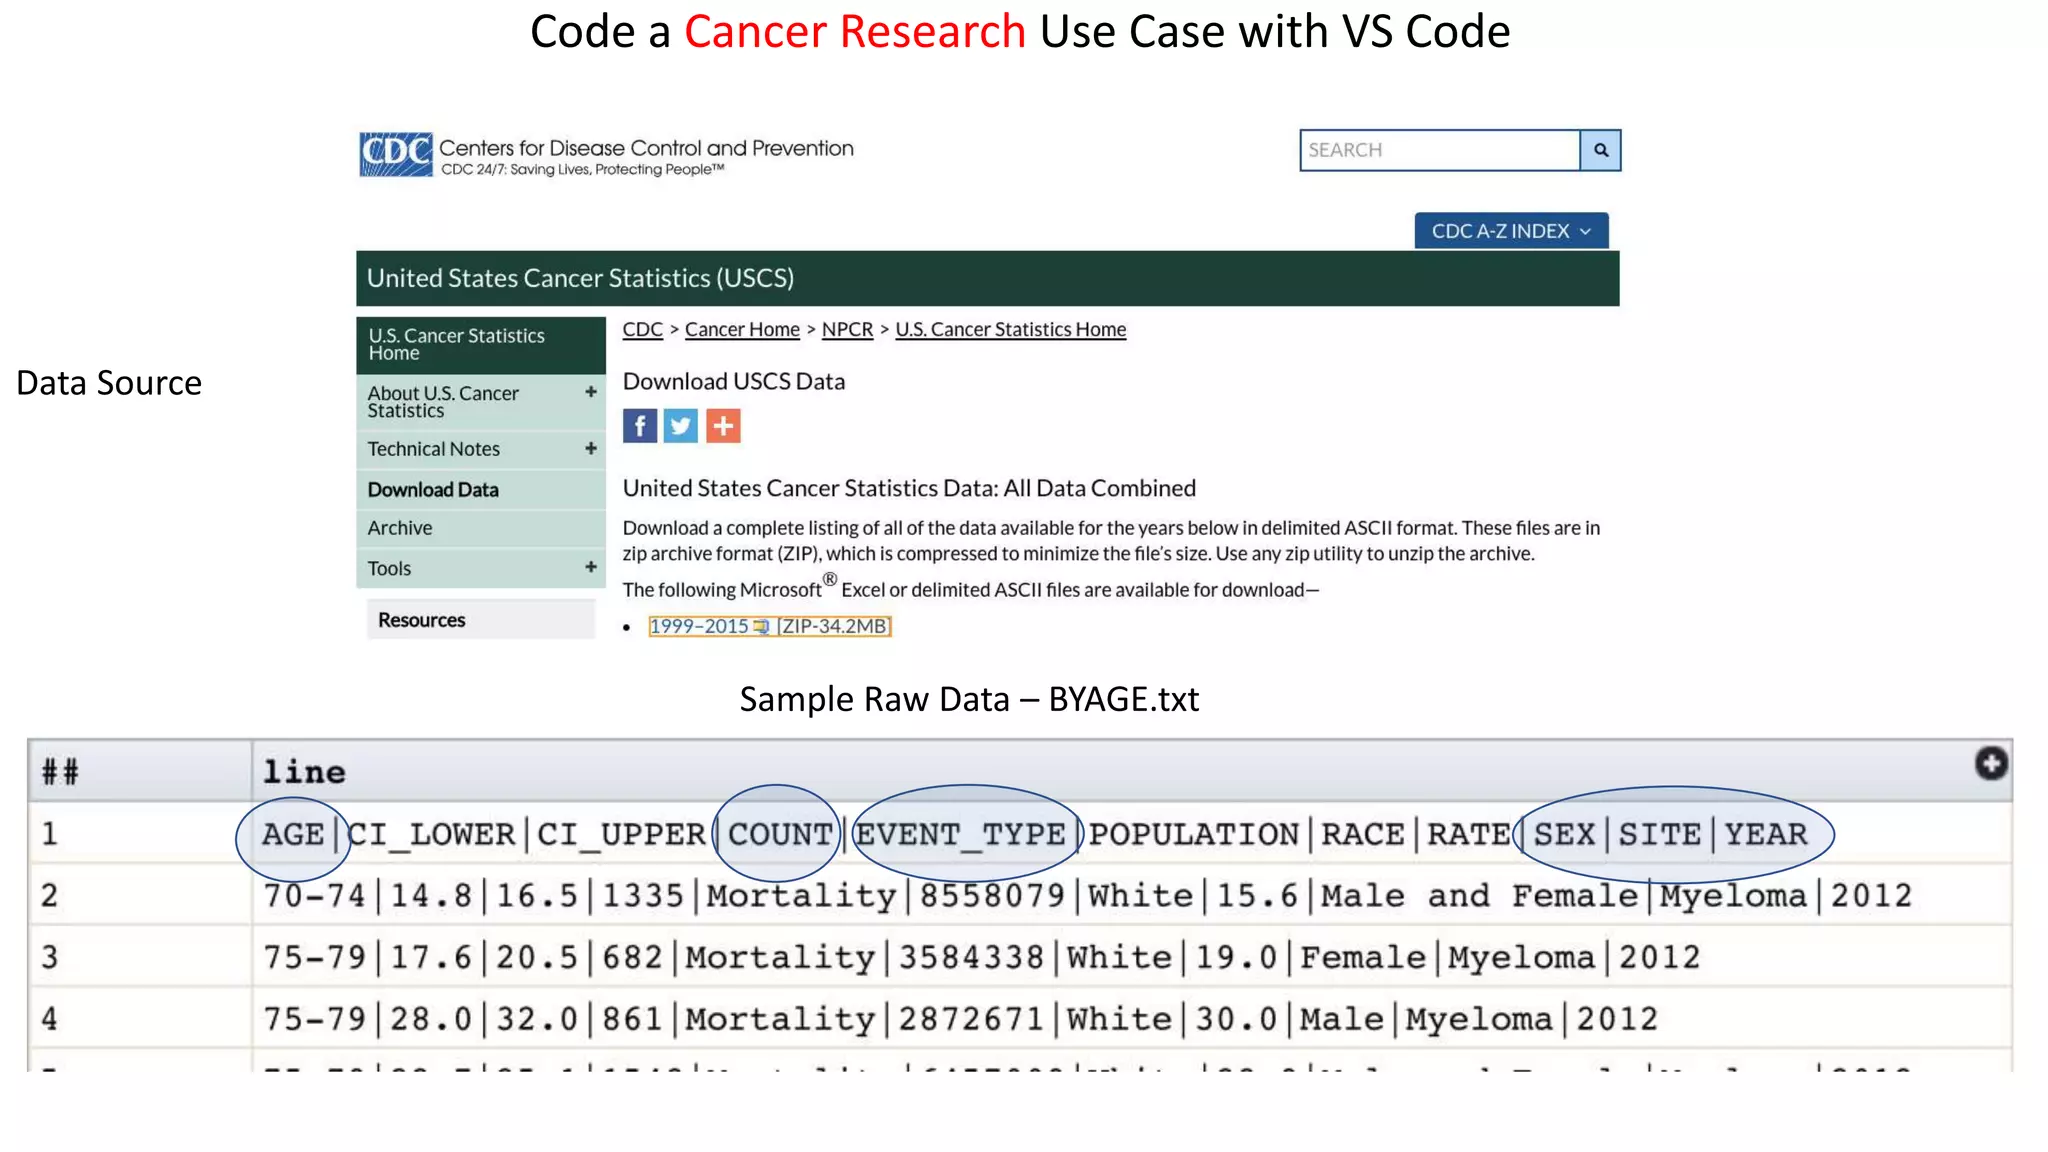The width and height of the screenshot is (2048, 1152).
Task: Open U.S. Cancer Statistics Home sidebar item
Action: [481, 345]
